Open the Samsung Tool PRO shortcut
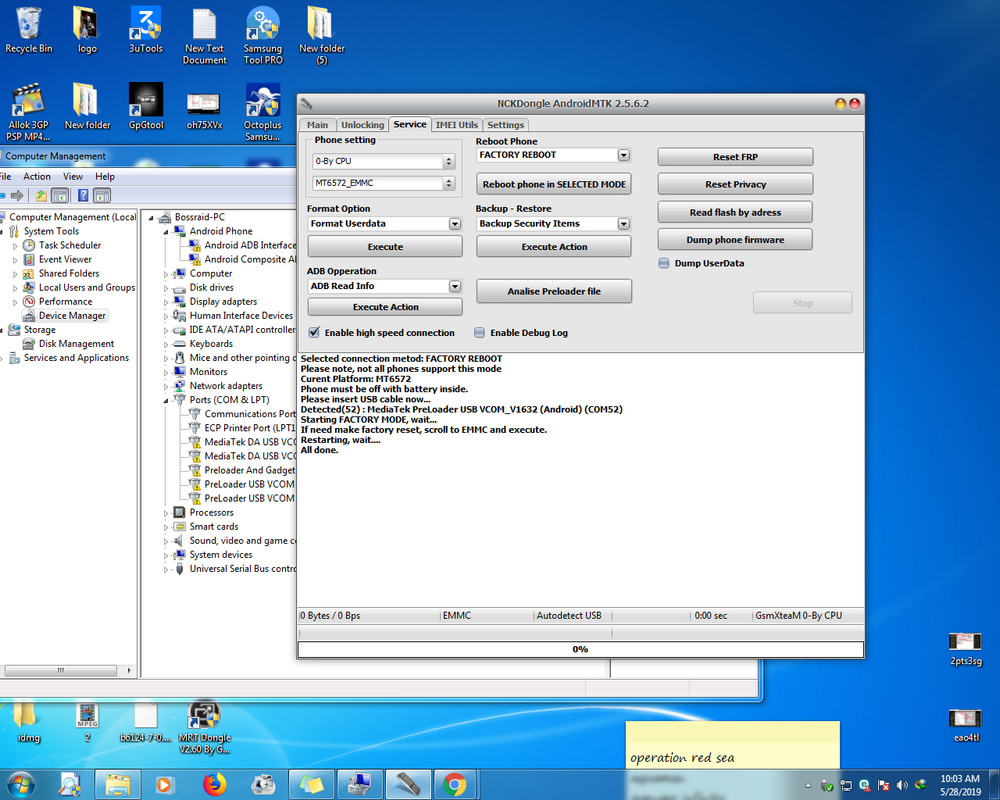Screen dimensions: 1000x800 tap(263, 36)
